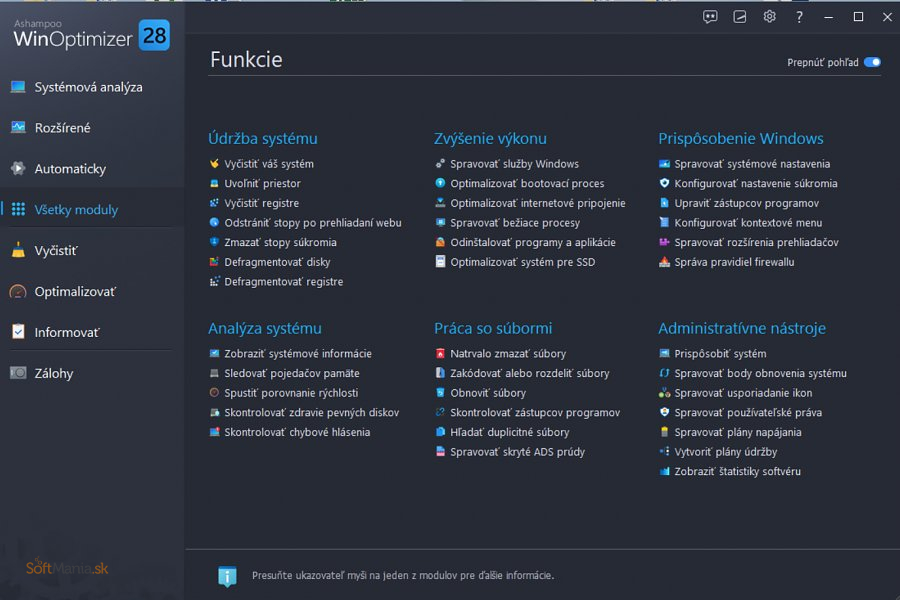The width and height of the screenshot is (900, 600).
Task: Click the WinOptimizer 28 logo
Action: [x=92, y=34]
